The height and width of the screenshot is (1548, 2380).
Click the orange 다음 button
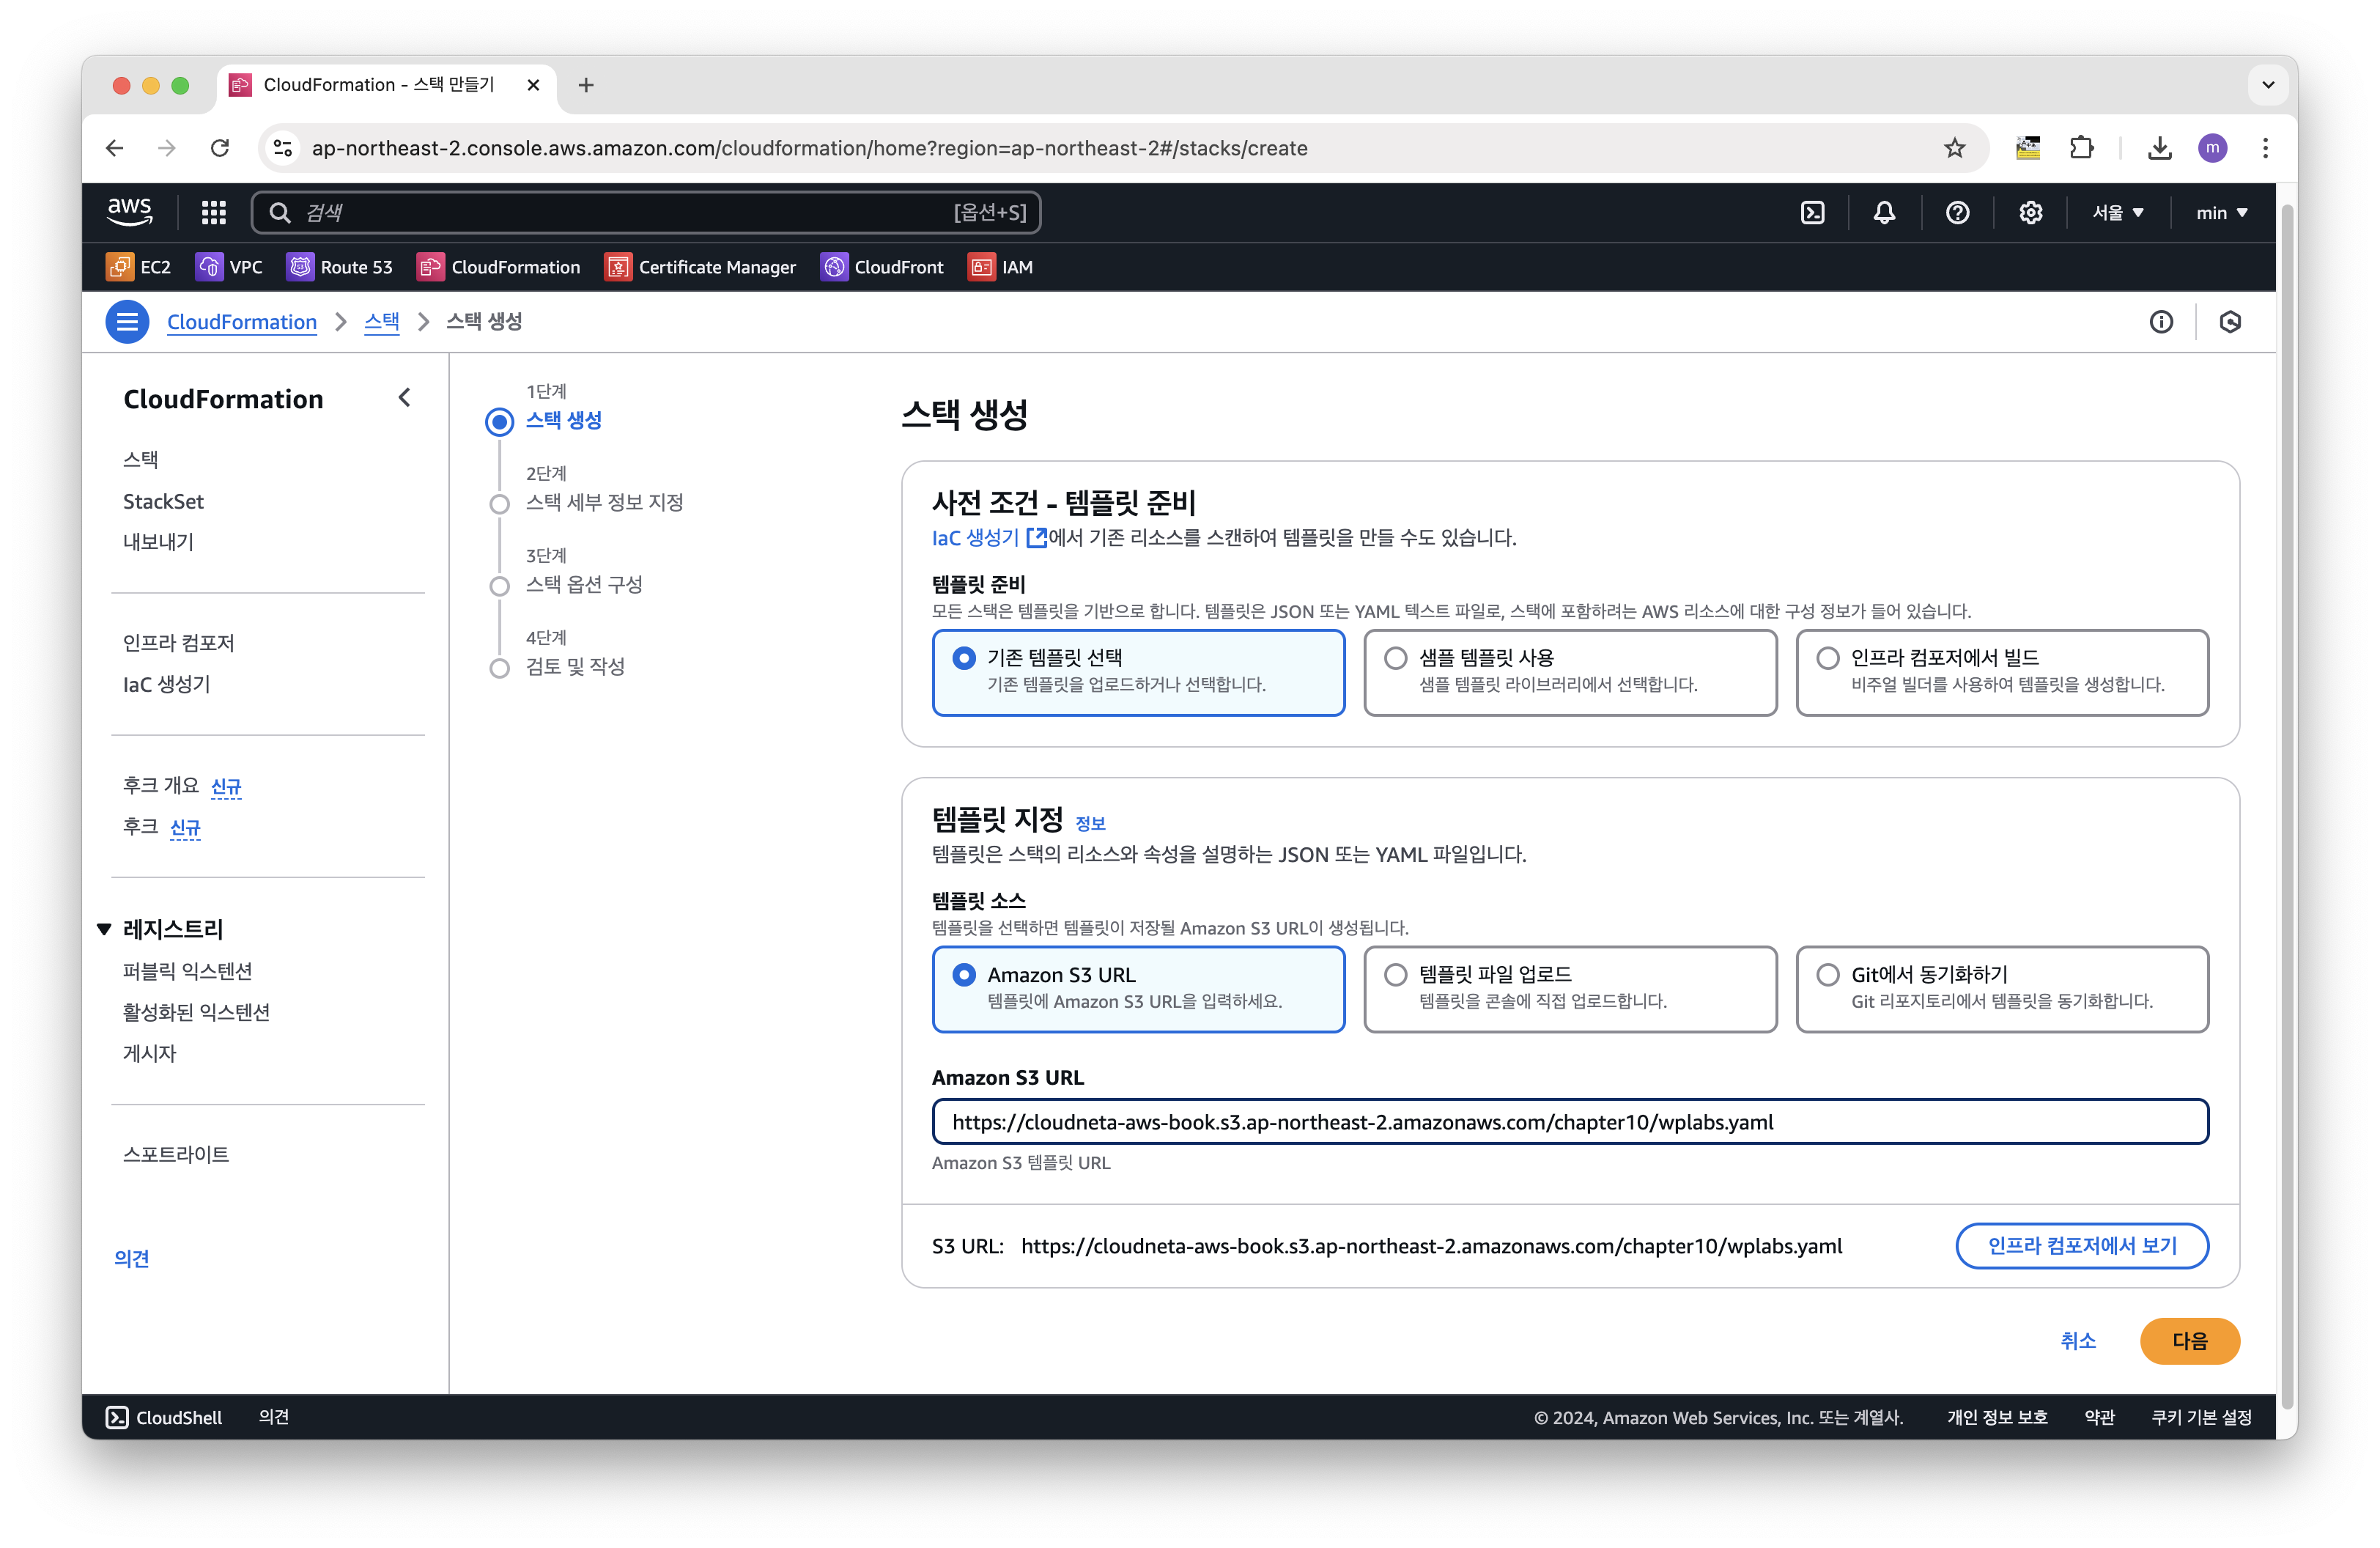point(2188,1340)
